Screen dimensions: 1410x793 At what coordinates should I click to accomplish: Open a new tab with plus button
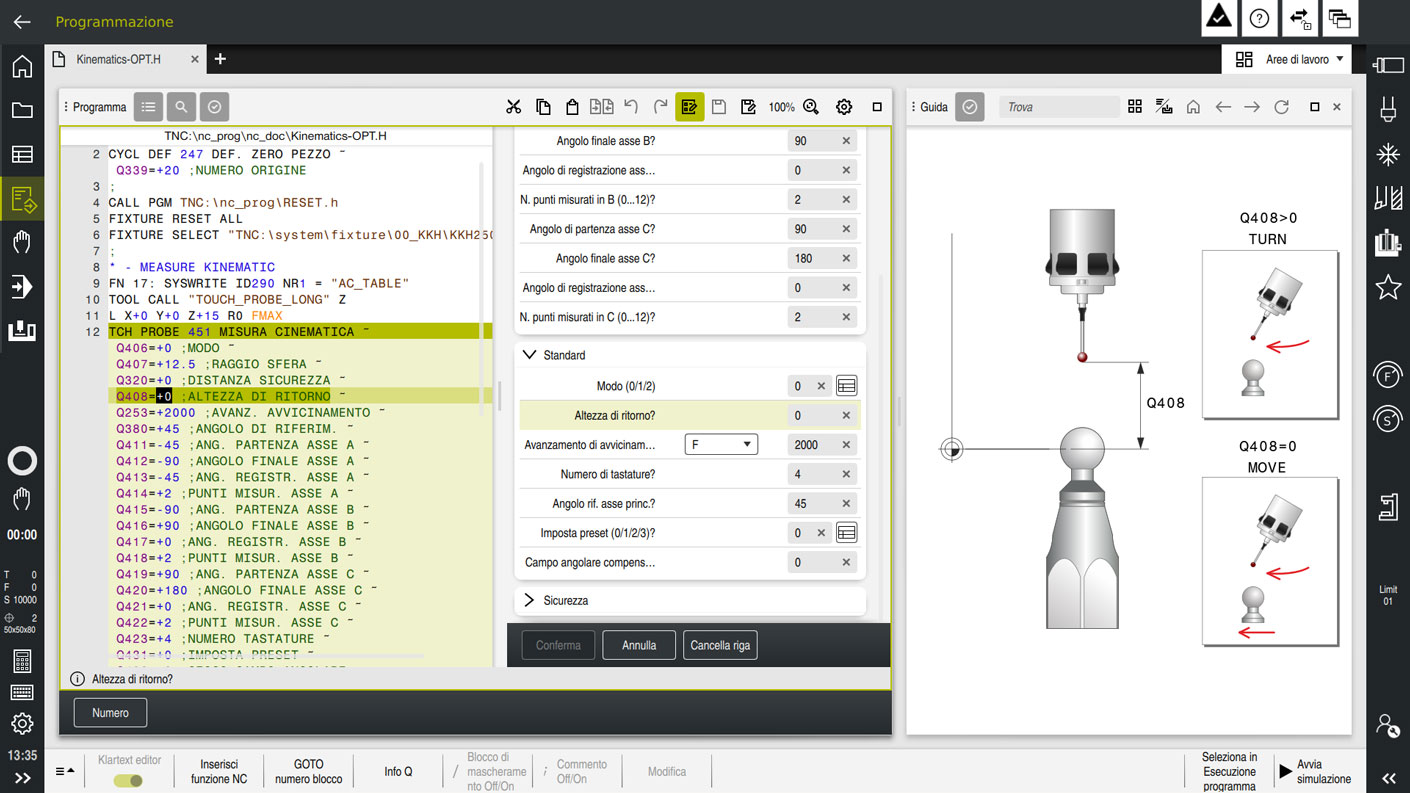pos(220,59)
